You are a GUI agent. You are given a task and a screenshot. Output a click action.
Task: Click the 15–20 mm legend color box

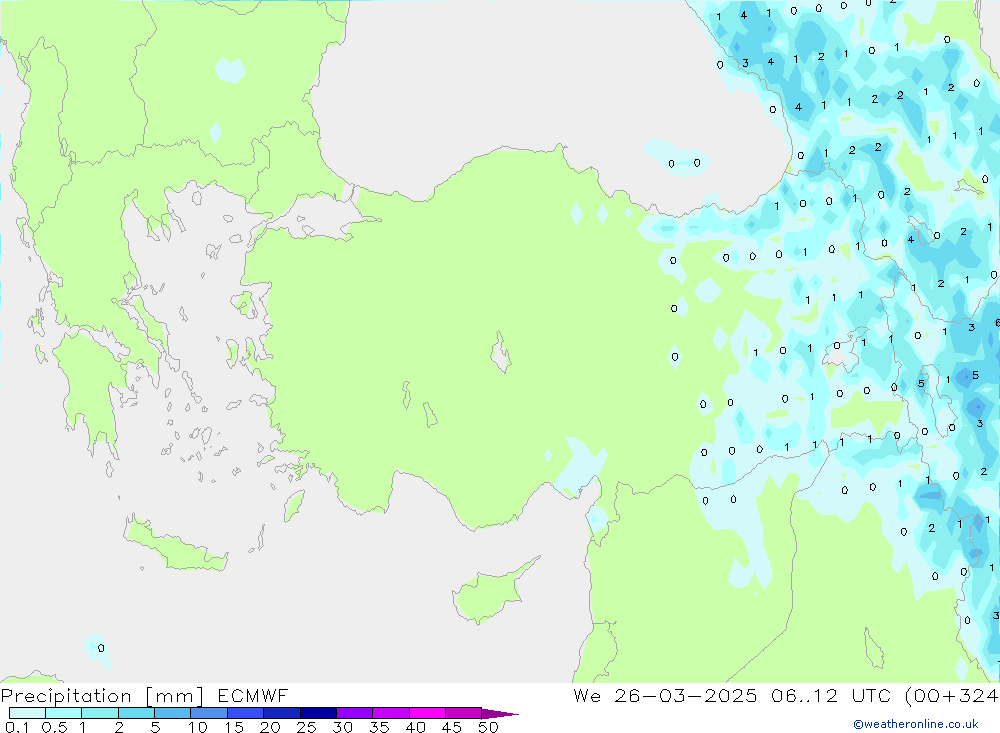click(246, 713)
